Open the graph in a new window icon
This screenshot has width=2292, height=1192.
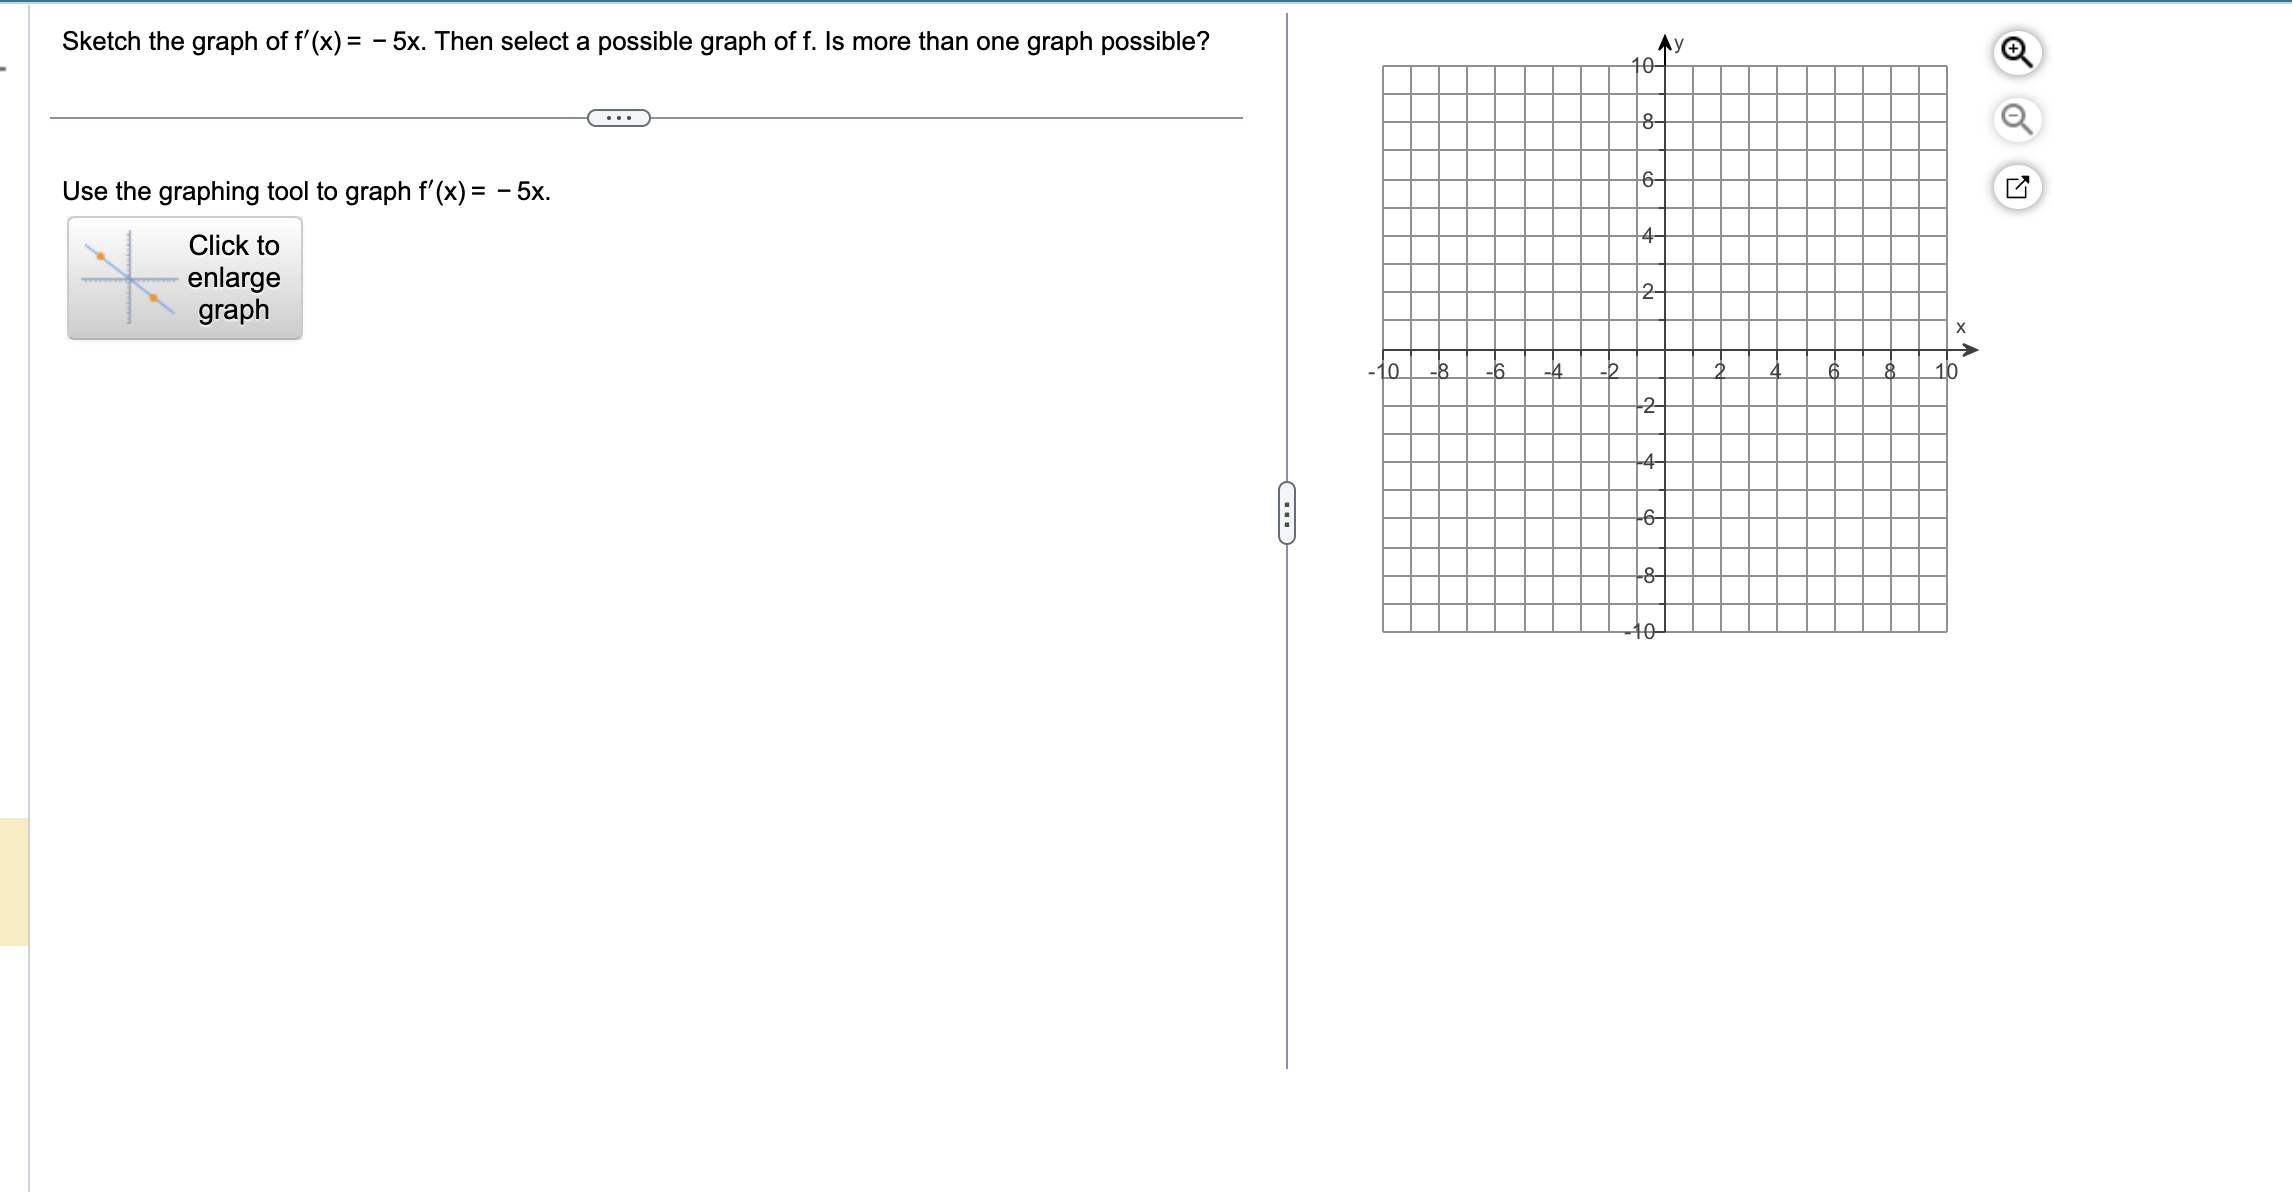click(2019, 187)
